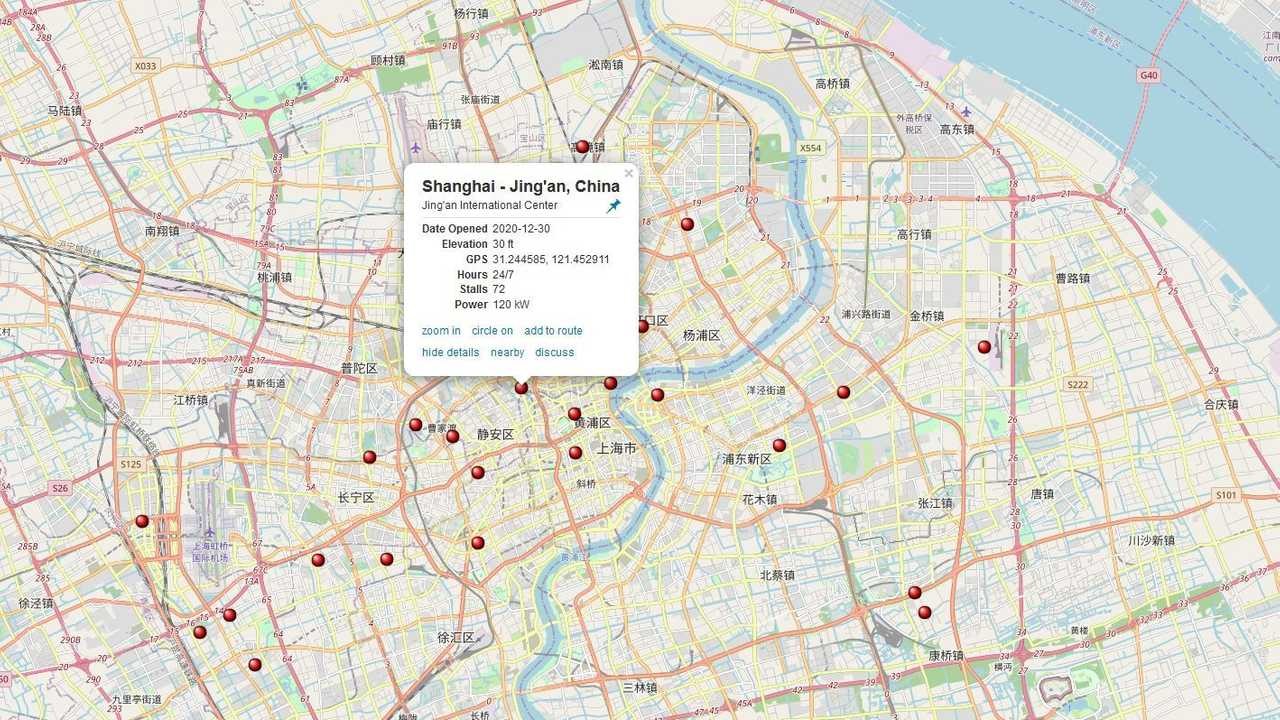Click the blue pin icon in popup
This screenshot has width=1280, height=720.
[x=613, y=206]
